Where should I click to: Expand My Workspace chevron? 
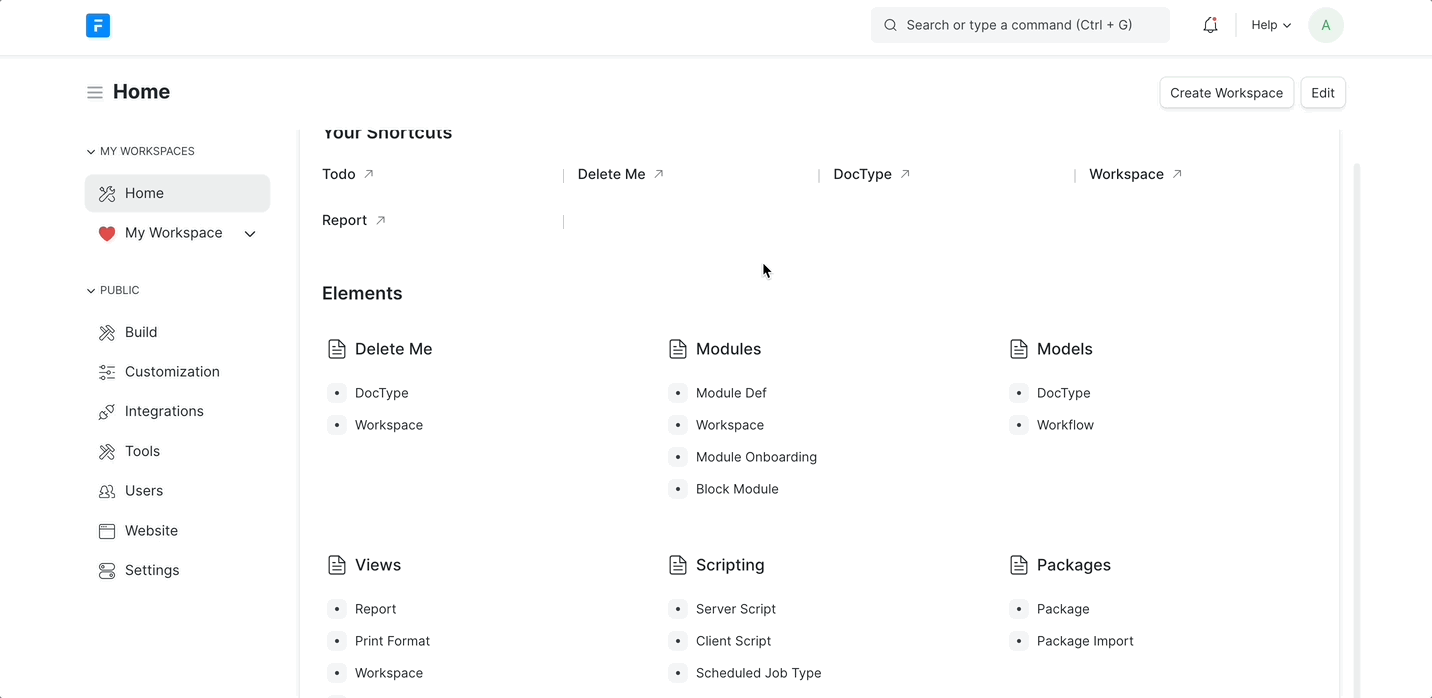coord(250,234)
